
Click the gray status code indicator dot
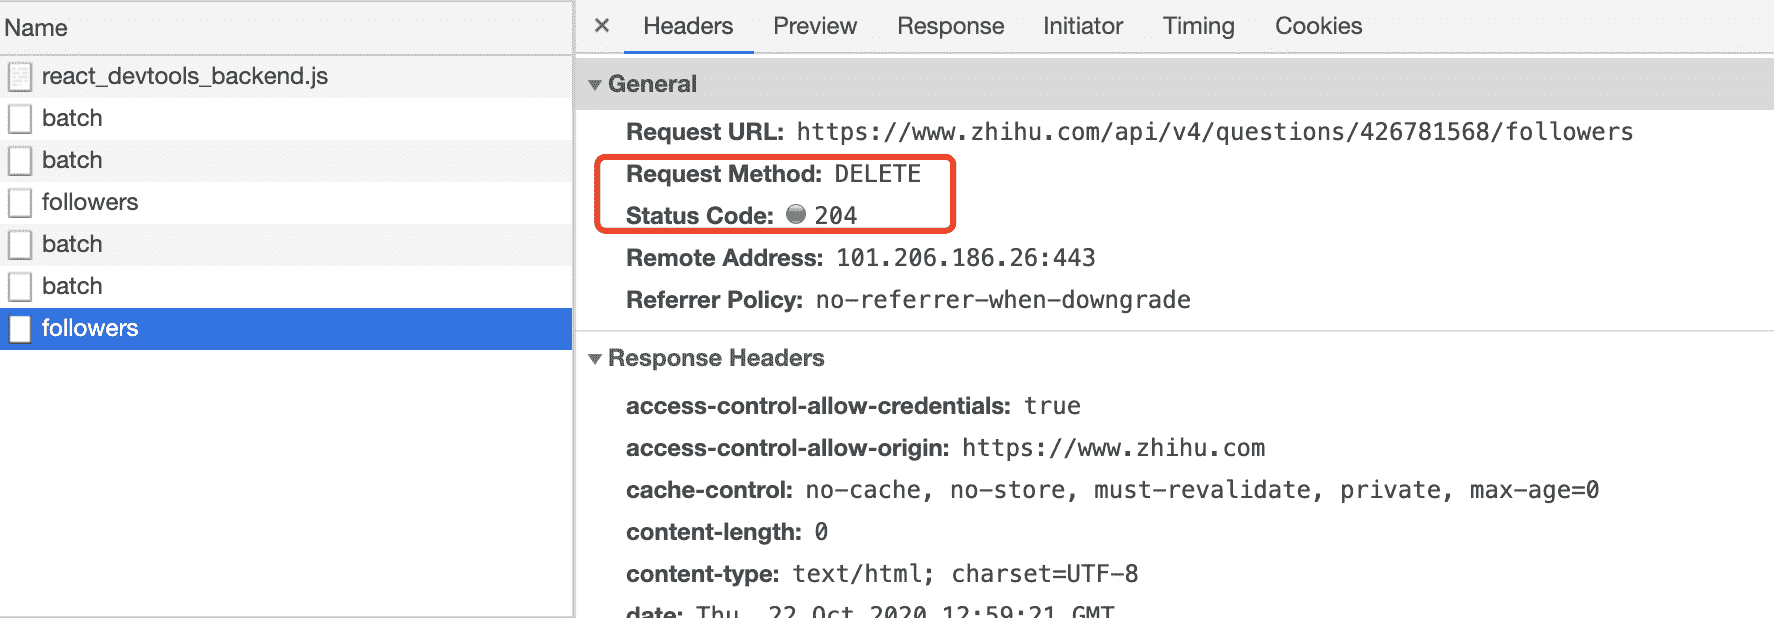click(796, 214)
